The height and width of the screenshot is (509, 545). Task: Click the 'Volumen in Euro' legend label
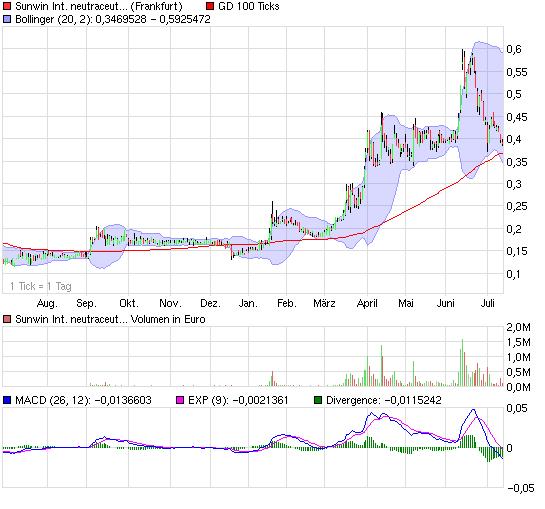168,319
